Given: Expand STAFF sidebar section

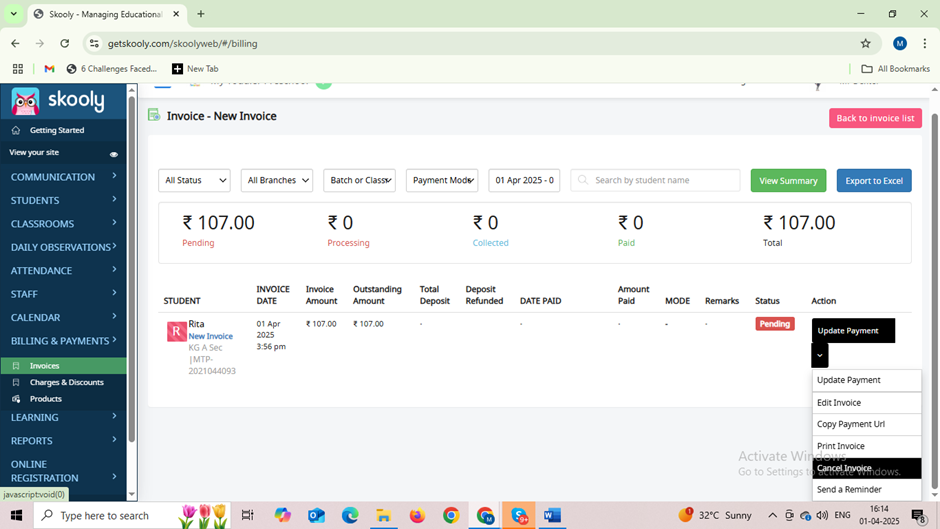Looking at the screenshot, I should point(63,294).
